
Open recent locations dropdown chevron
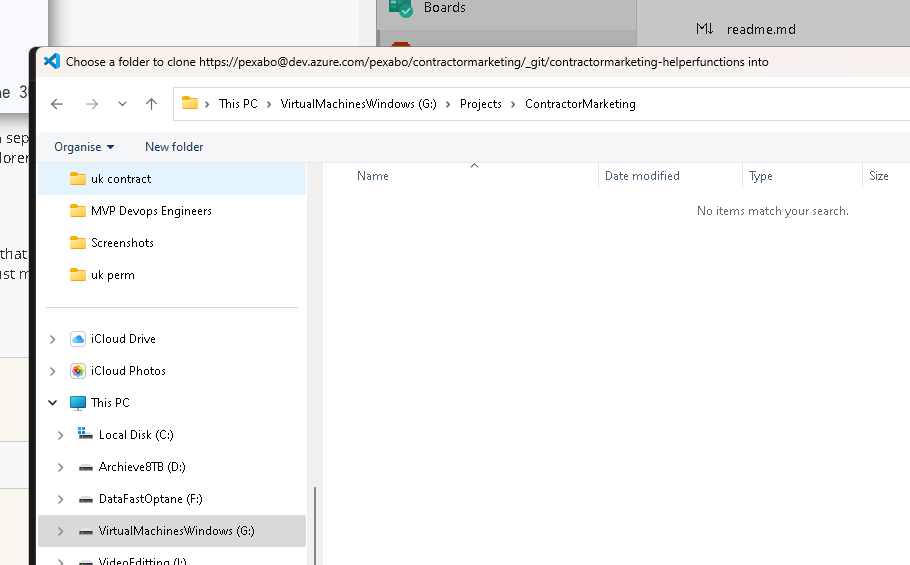click(122, 104)
